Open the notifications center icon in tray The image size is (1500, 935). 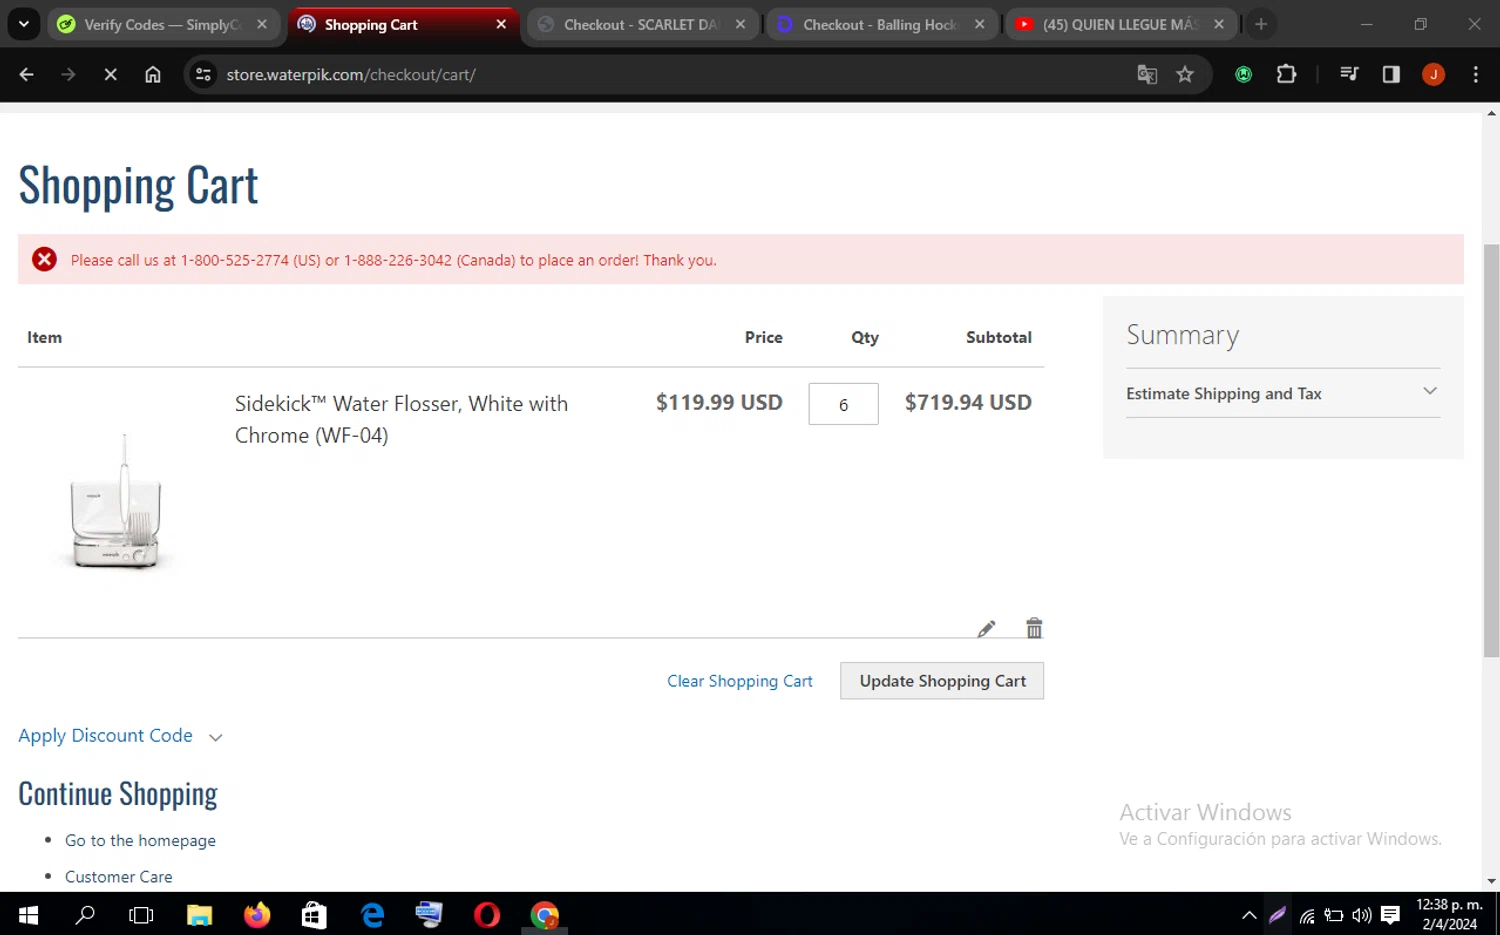click(1390, 915)
